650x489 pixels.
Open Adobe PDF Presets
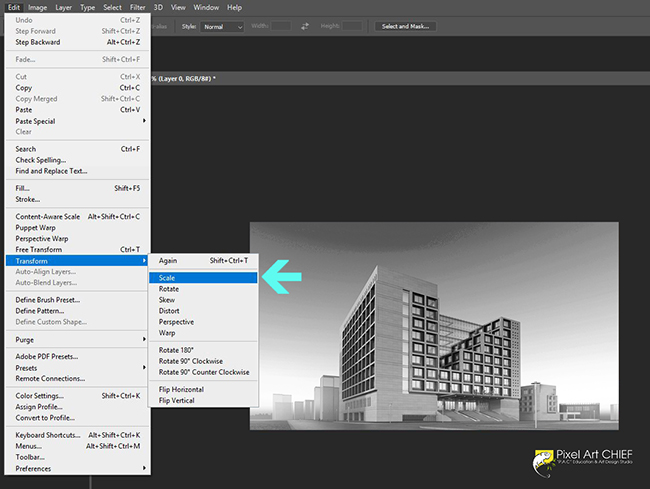click(x=78, y=356)
